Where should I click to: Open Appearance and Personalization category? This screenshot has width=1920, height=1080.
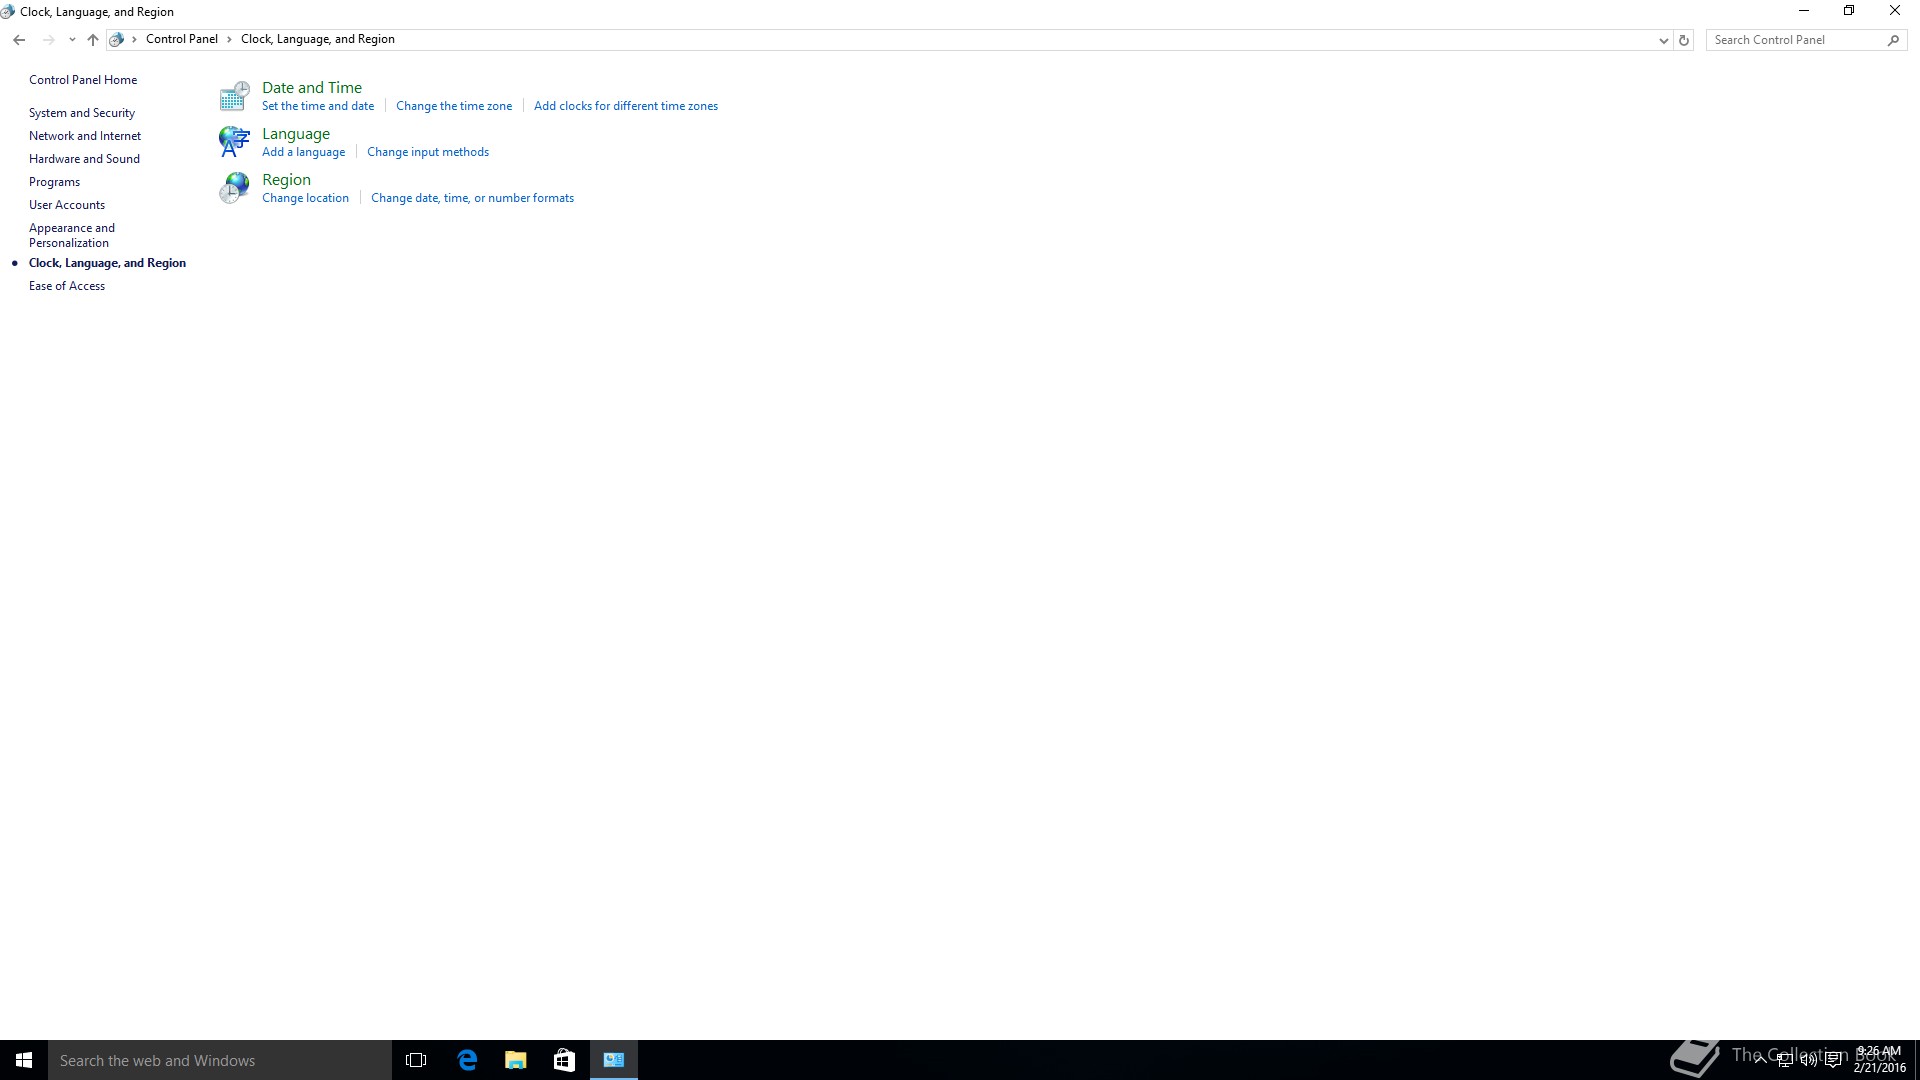click(72, 235)
